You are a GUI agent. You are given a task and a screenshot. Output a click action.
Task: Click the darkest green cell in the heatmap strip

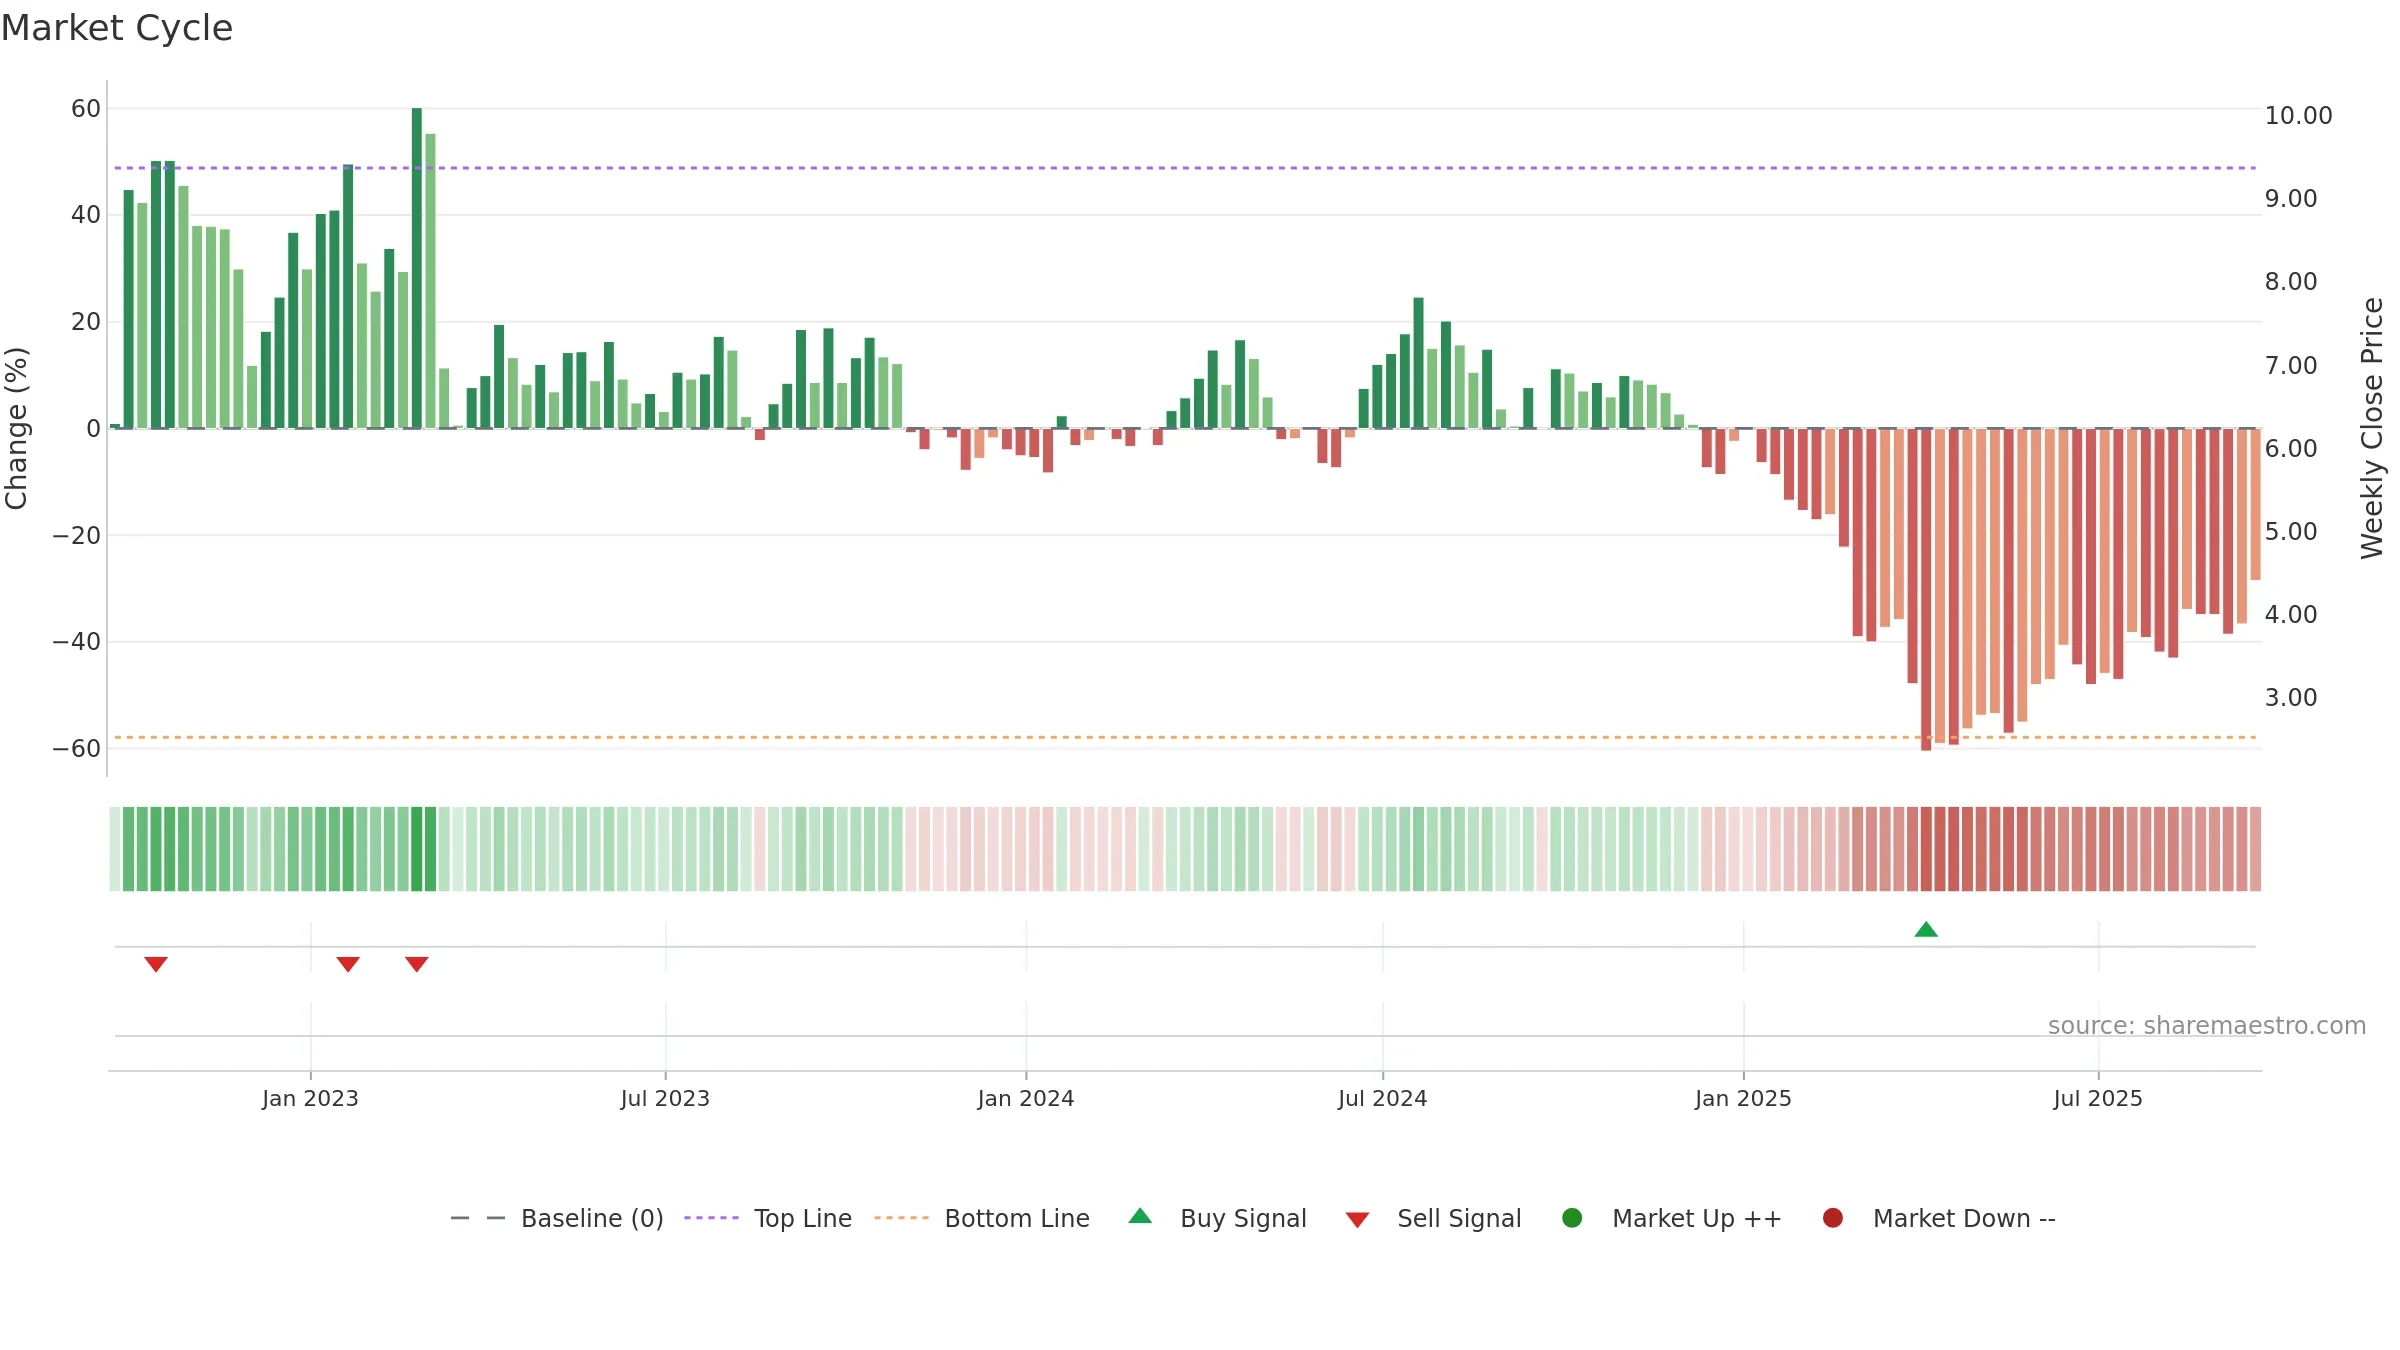click(417, 849)
